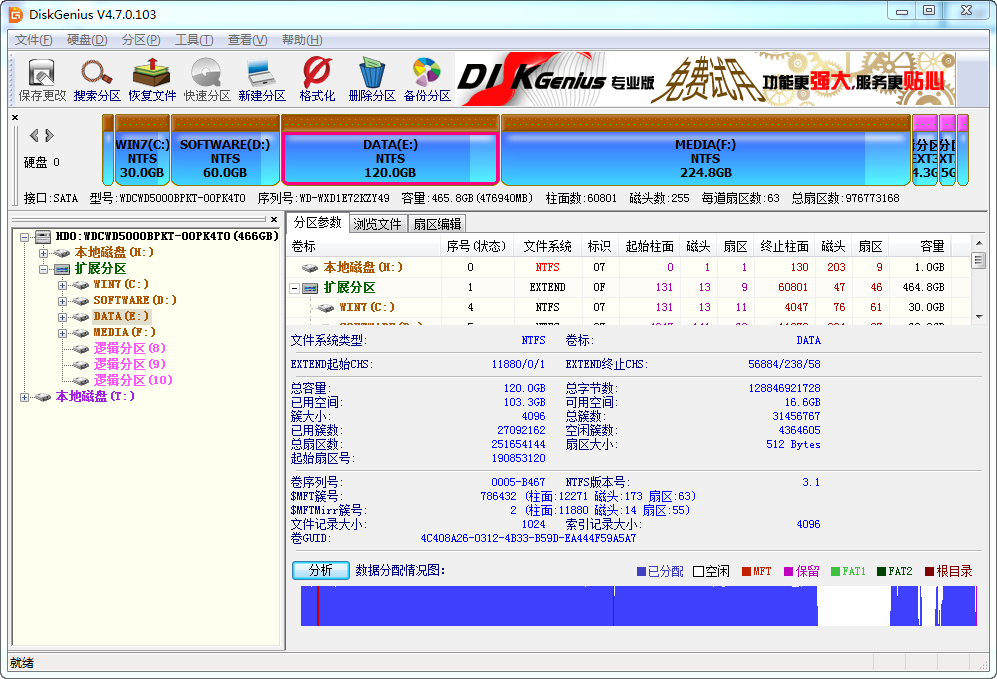
Task: Expand the 本地磁盘(T:) tree node
Action: pyautogui.click(x=26, y=397)
